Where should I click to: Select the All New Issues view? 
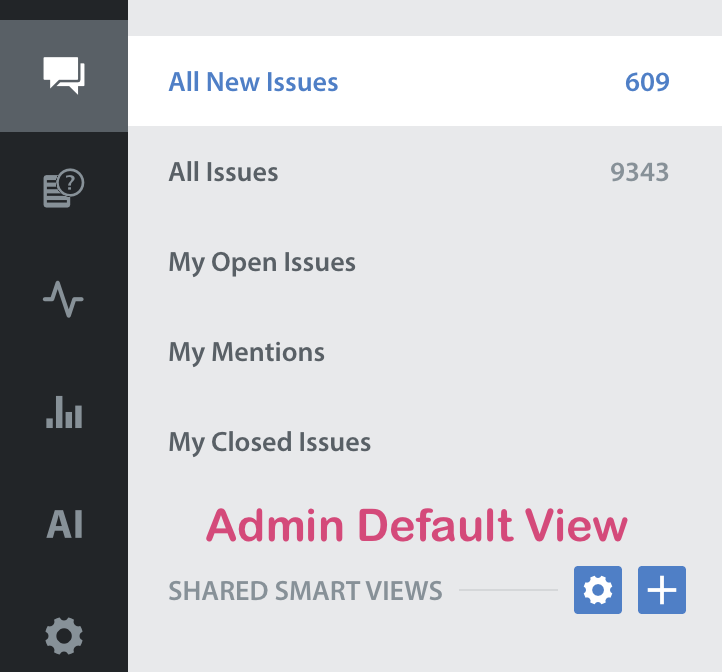pos(254,82)
